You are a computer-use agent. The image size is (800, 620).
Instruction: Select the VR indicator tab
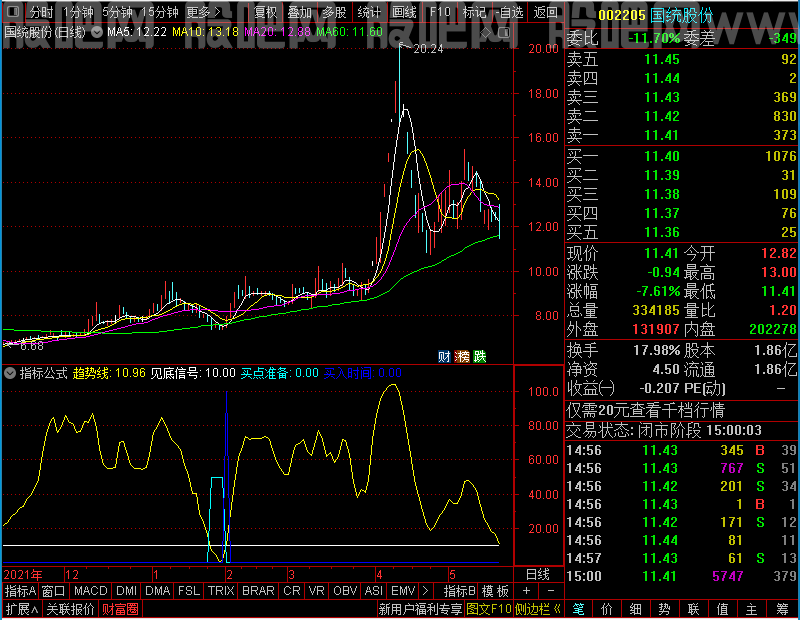316,591
